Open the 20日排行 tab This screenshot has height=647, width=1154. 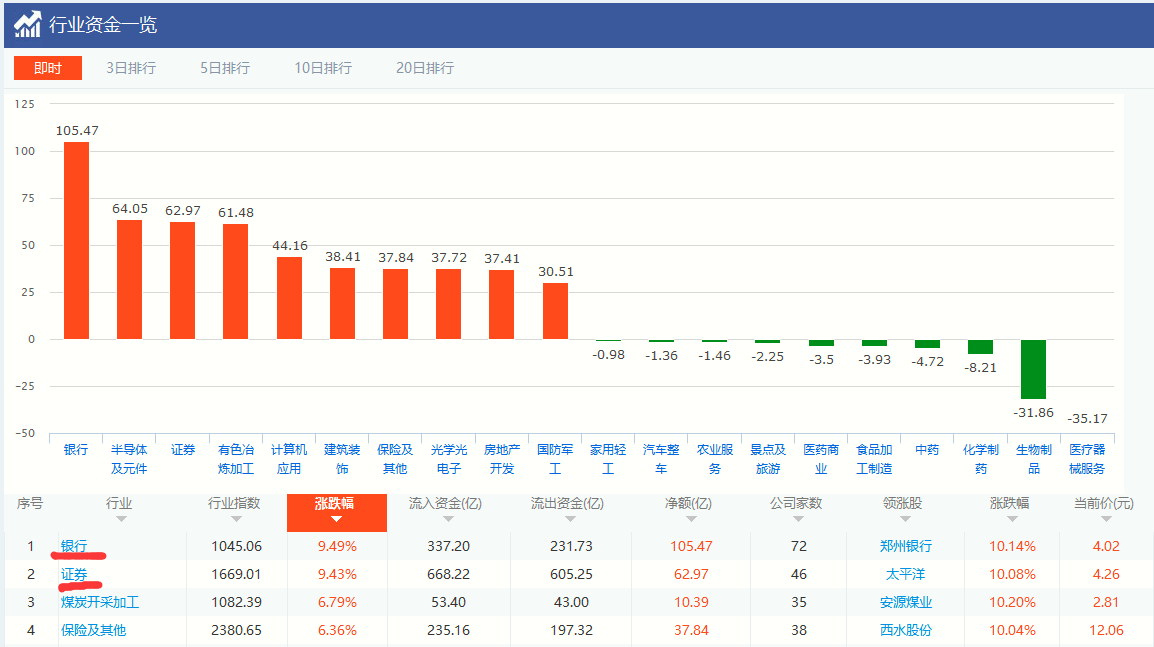[x=425, y=68]
